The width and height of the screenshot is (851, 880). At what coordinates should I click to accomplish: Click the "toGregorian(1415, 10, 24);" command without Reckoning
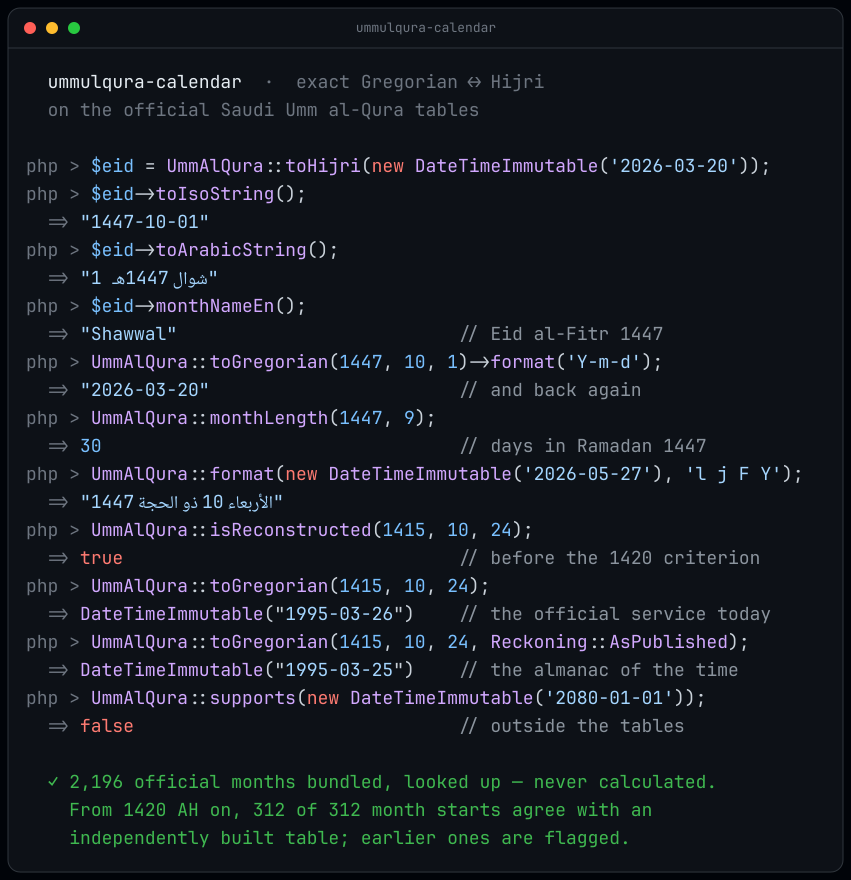tap(290, 586)
